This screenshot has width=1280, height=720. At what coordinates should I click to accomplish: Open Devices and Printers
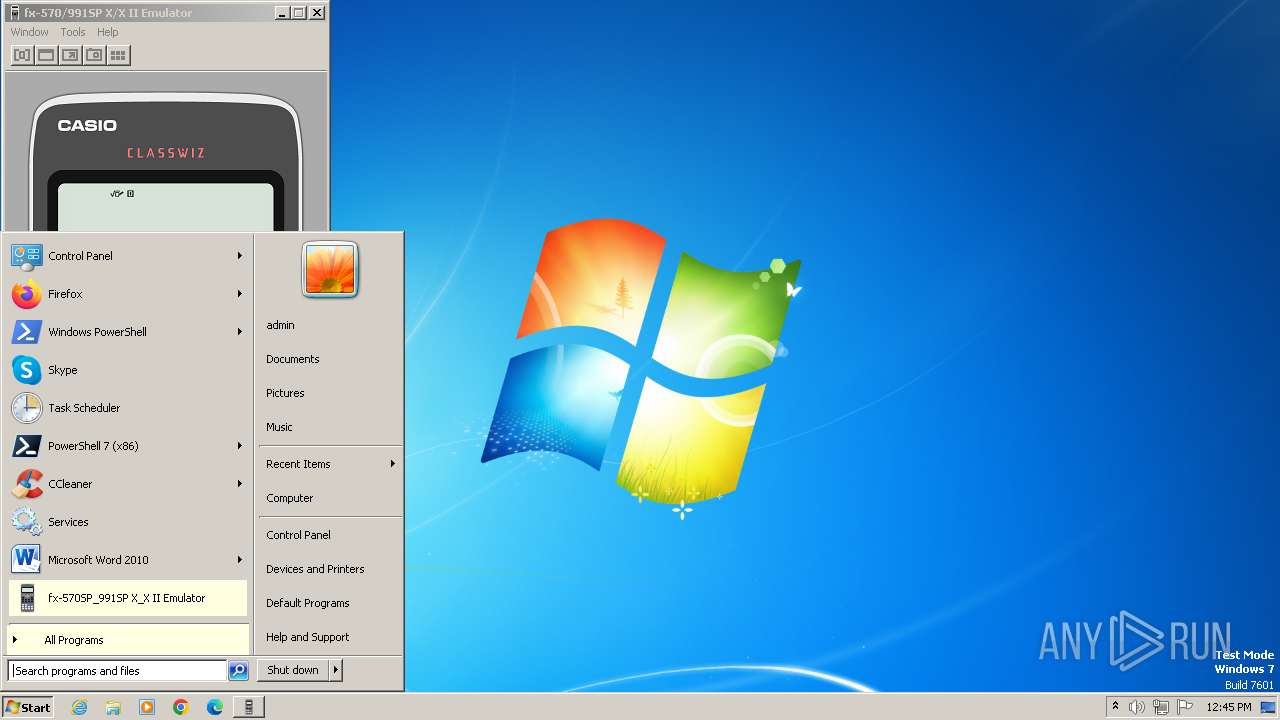pyautogui.click(x=330, y=569)
